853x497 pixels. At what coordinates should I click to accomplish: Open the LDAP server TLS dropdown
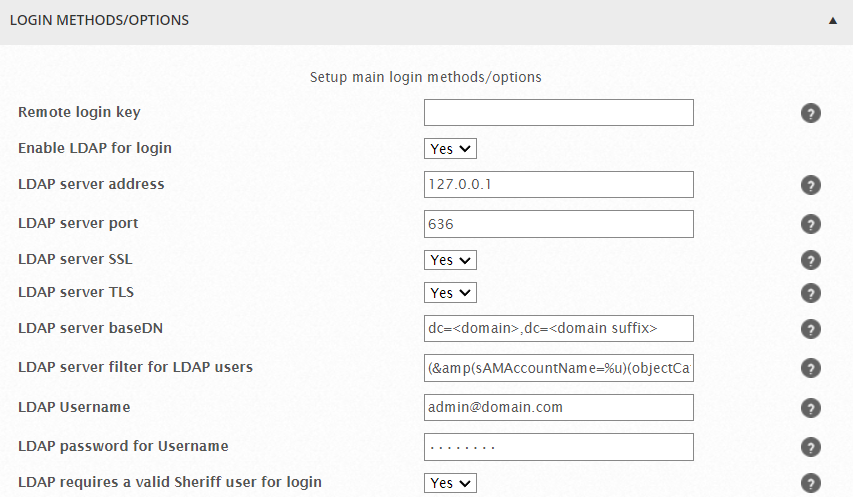coord(450,293)
